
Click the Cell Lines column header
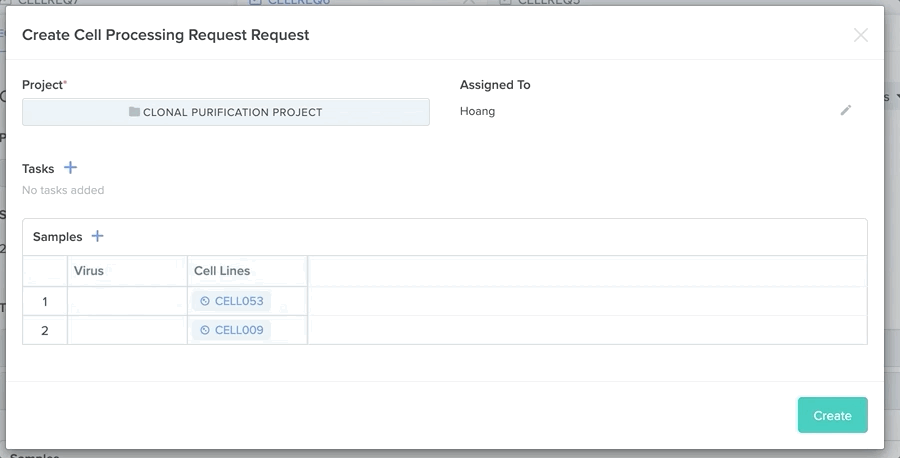point(247,271)
